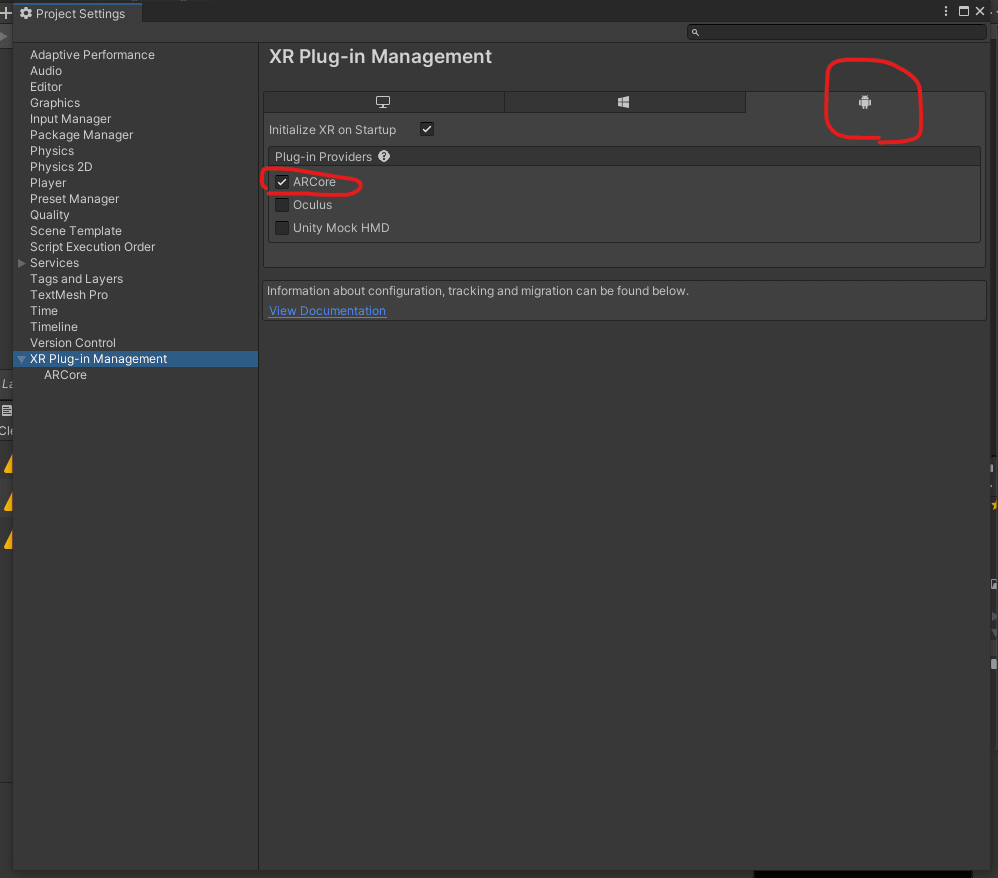The image size is (998, 878).
Task: Open TextMesh Pro settings
Action: tap(69, 295)
